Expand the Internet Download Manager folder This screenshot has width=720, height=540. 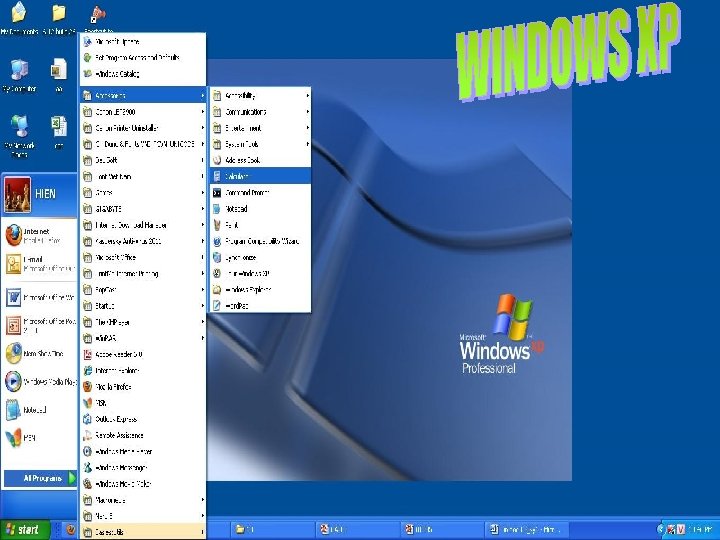[143, 225]
